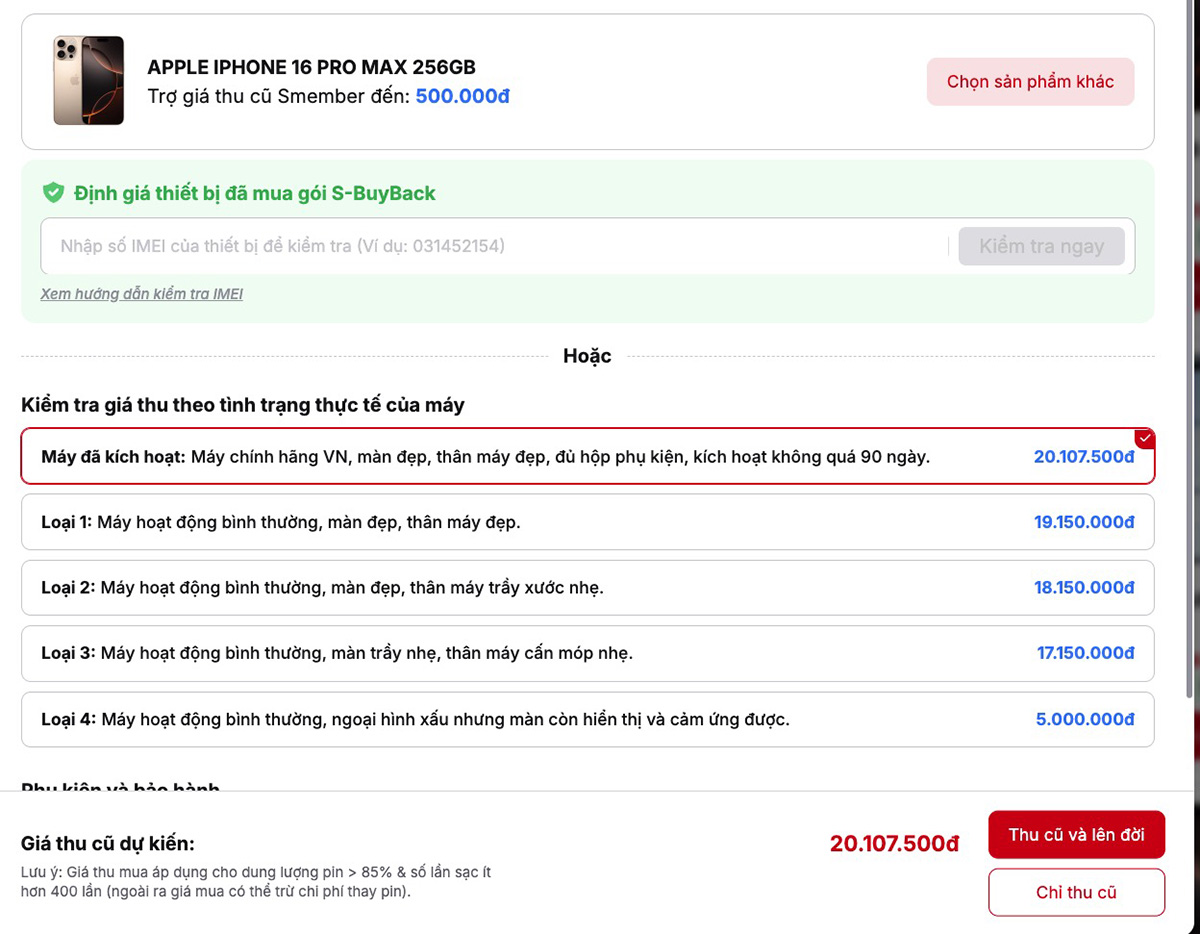Select 'Loại 4' condition option
This screenshot has width=1200, height=934.
(588, 719)
